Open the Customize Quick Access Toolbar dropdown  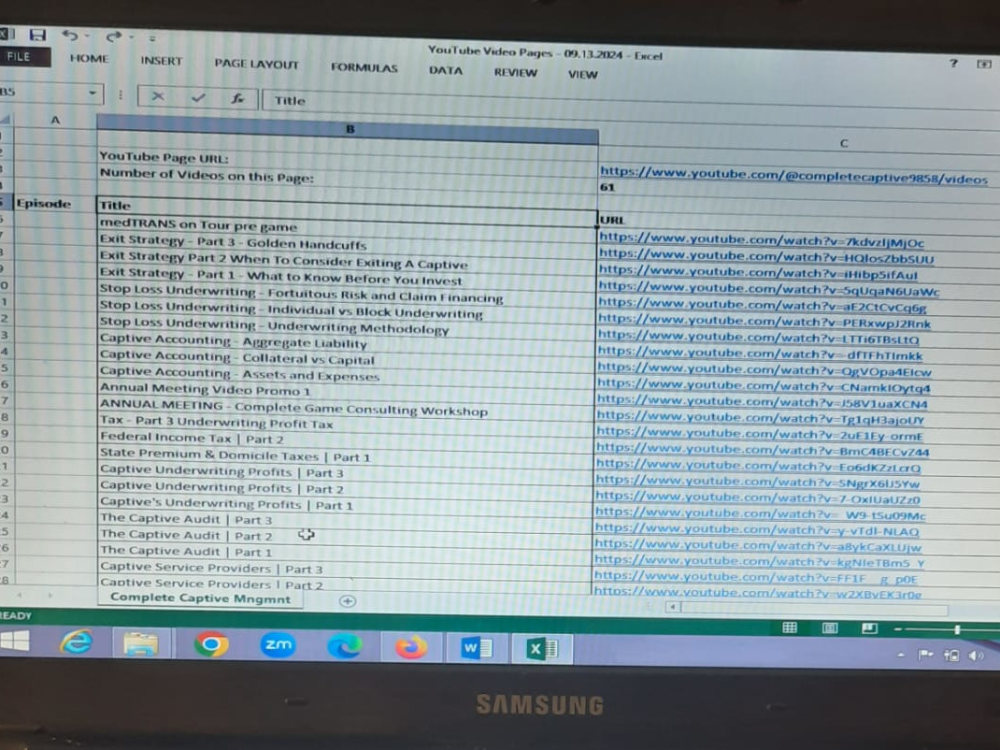point(152,38)
